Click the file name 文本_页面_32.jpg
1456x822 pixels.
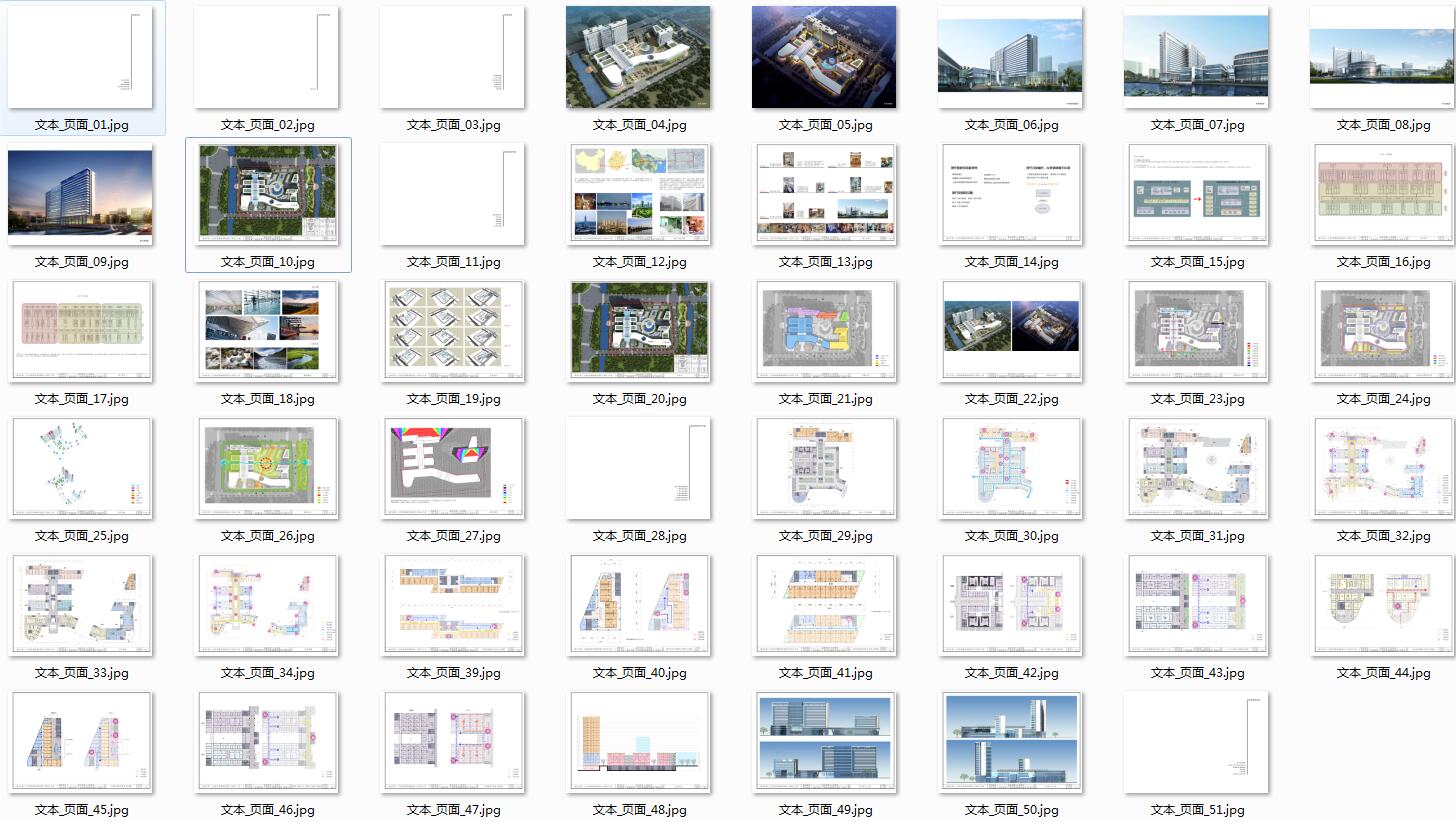pyautogui.click(x=1384, y=536)
